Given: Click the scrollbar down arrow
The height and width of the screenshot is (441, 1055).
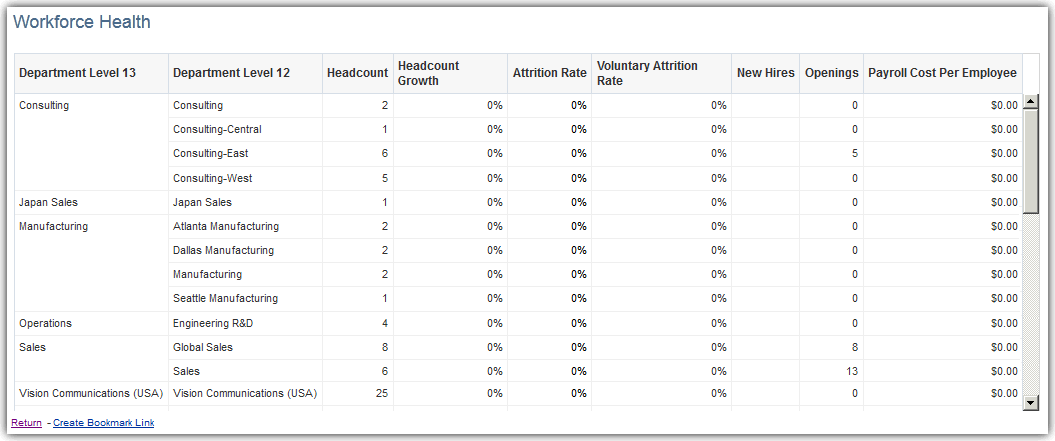Looking at the screenshot, I should (1031, 403).
